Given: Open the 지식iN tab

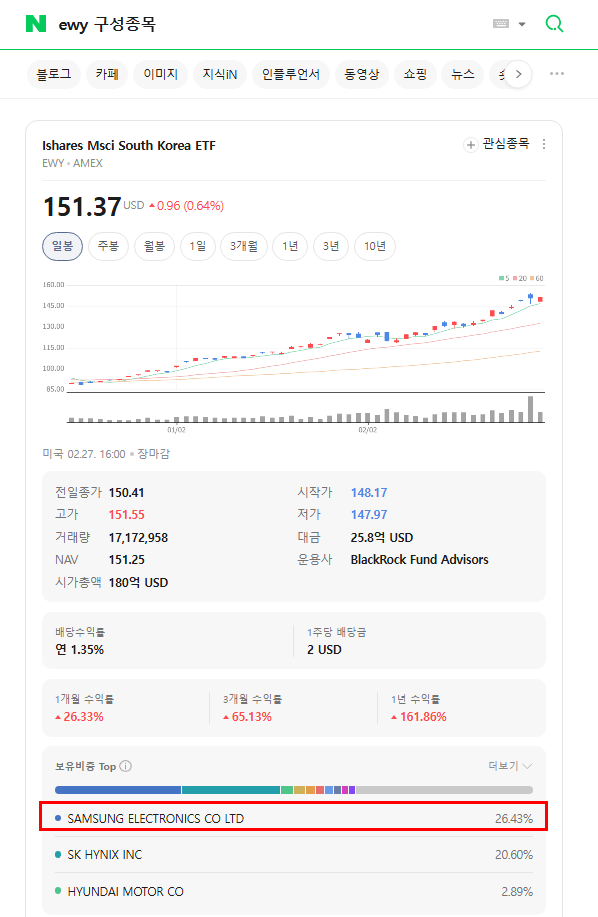Looking at the screenshot, I should (x=220, y=74).
